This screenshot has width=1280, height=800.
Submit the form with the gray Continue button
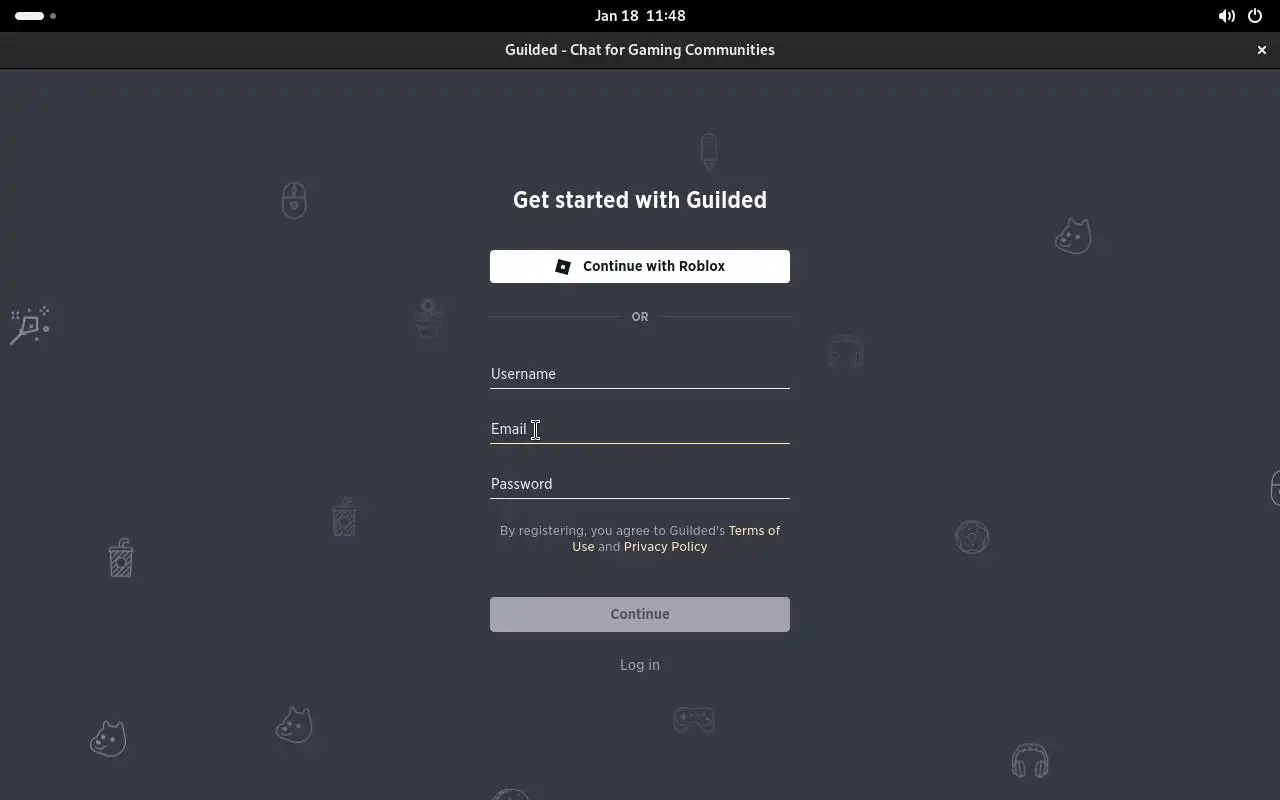coord(640,614)
